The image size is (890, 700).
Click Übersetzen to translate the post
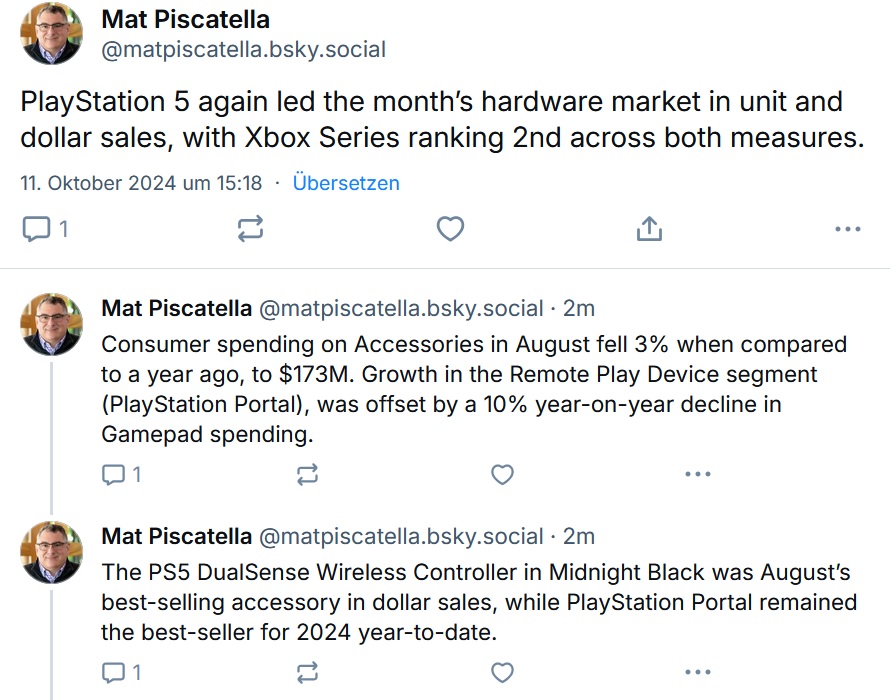pos(346,183)
